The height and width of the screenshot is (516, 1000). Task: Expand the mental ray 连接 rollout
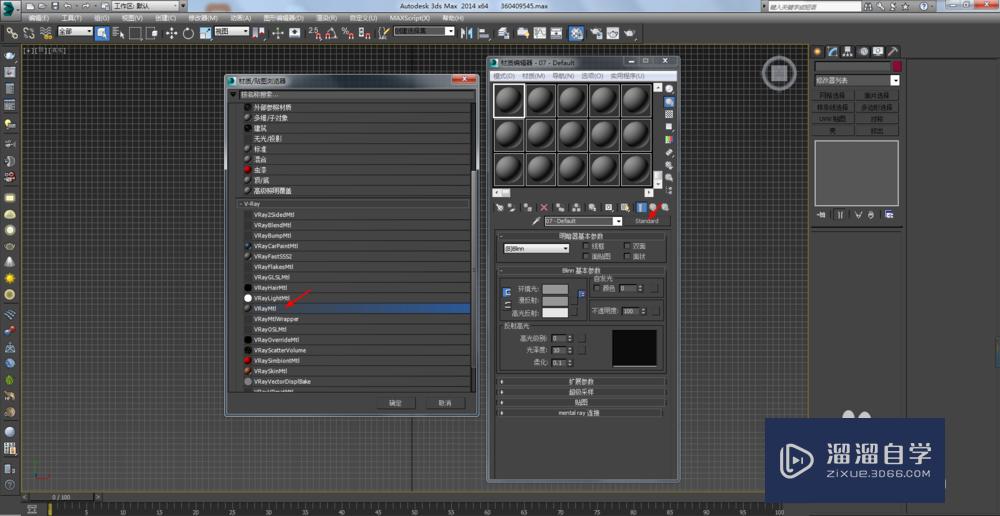coord(581,413)
